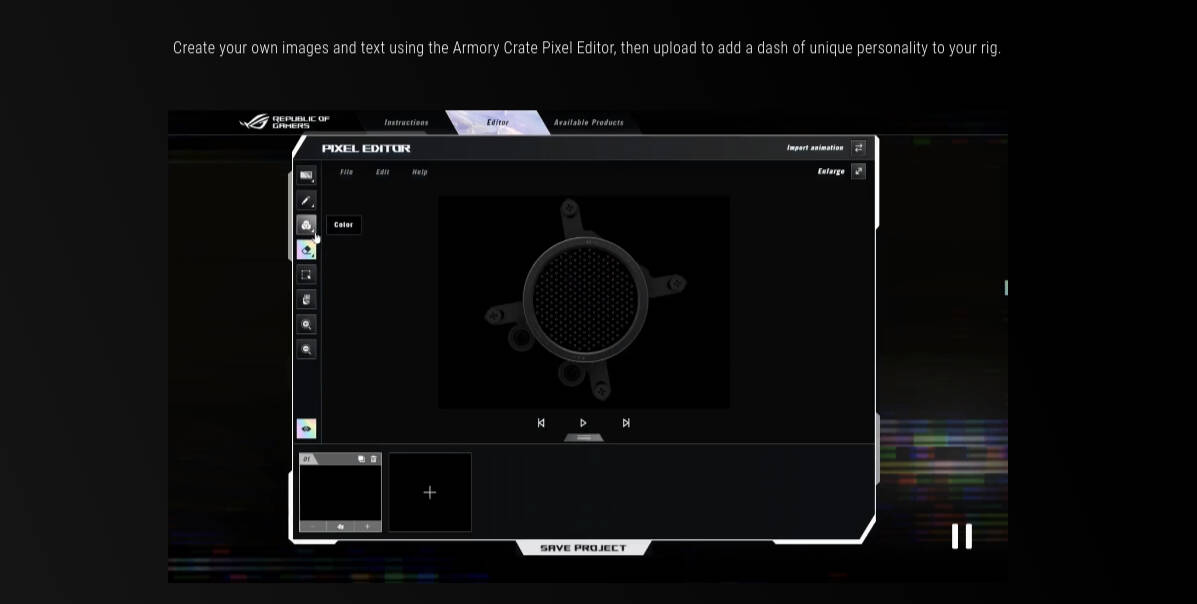Switch to the Editor tab
The width and height of the screenshot is (1197, 604).
tap(498, 123)
